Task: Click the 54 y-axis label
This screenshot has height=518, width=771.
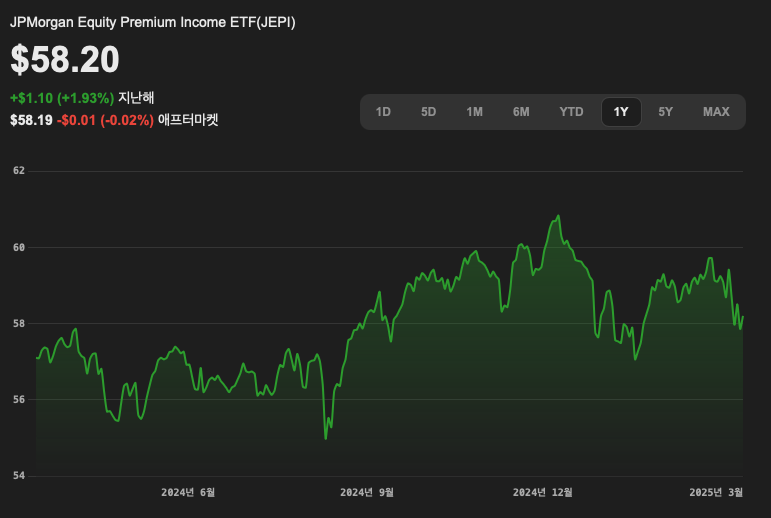Action: [x=19, y=476]
